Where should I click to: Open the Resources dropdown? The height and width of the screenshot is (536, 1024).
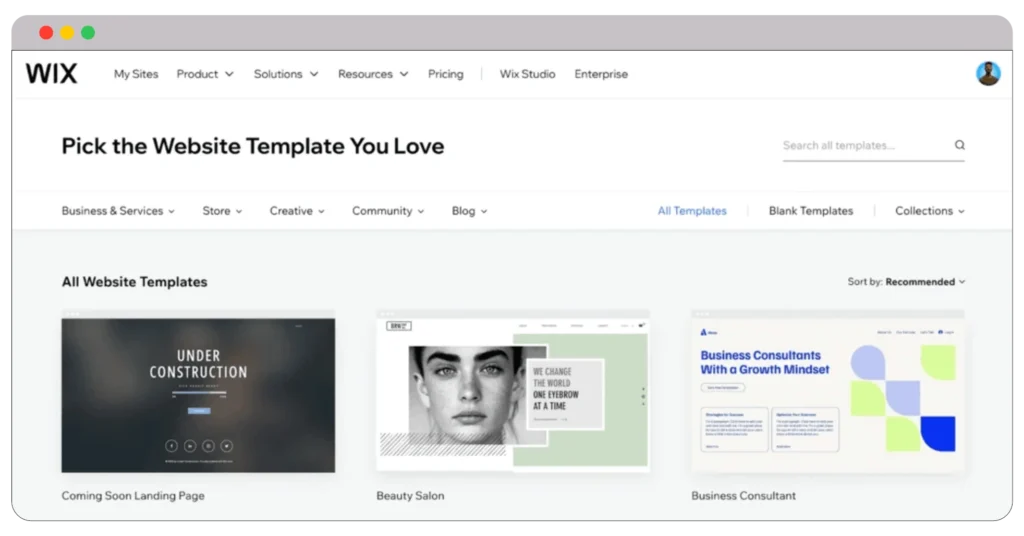click(372, 74)
